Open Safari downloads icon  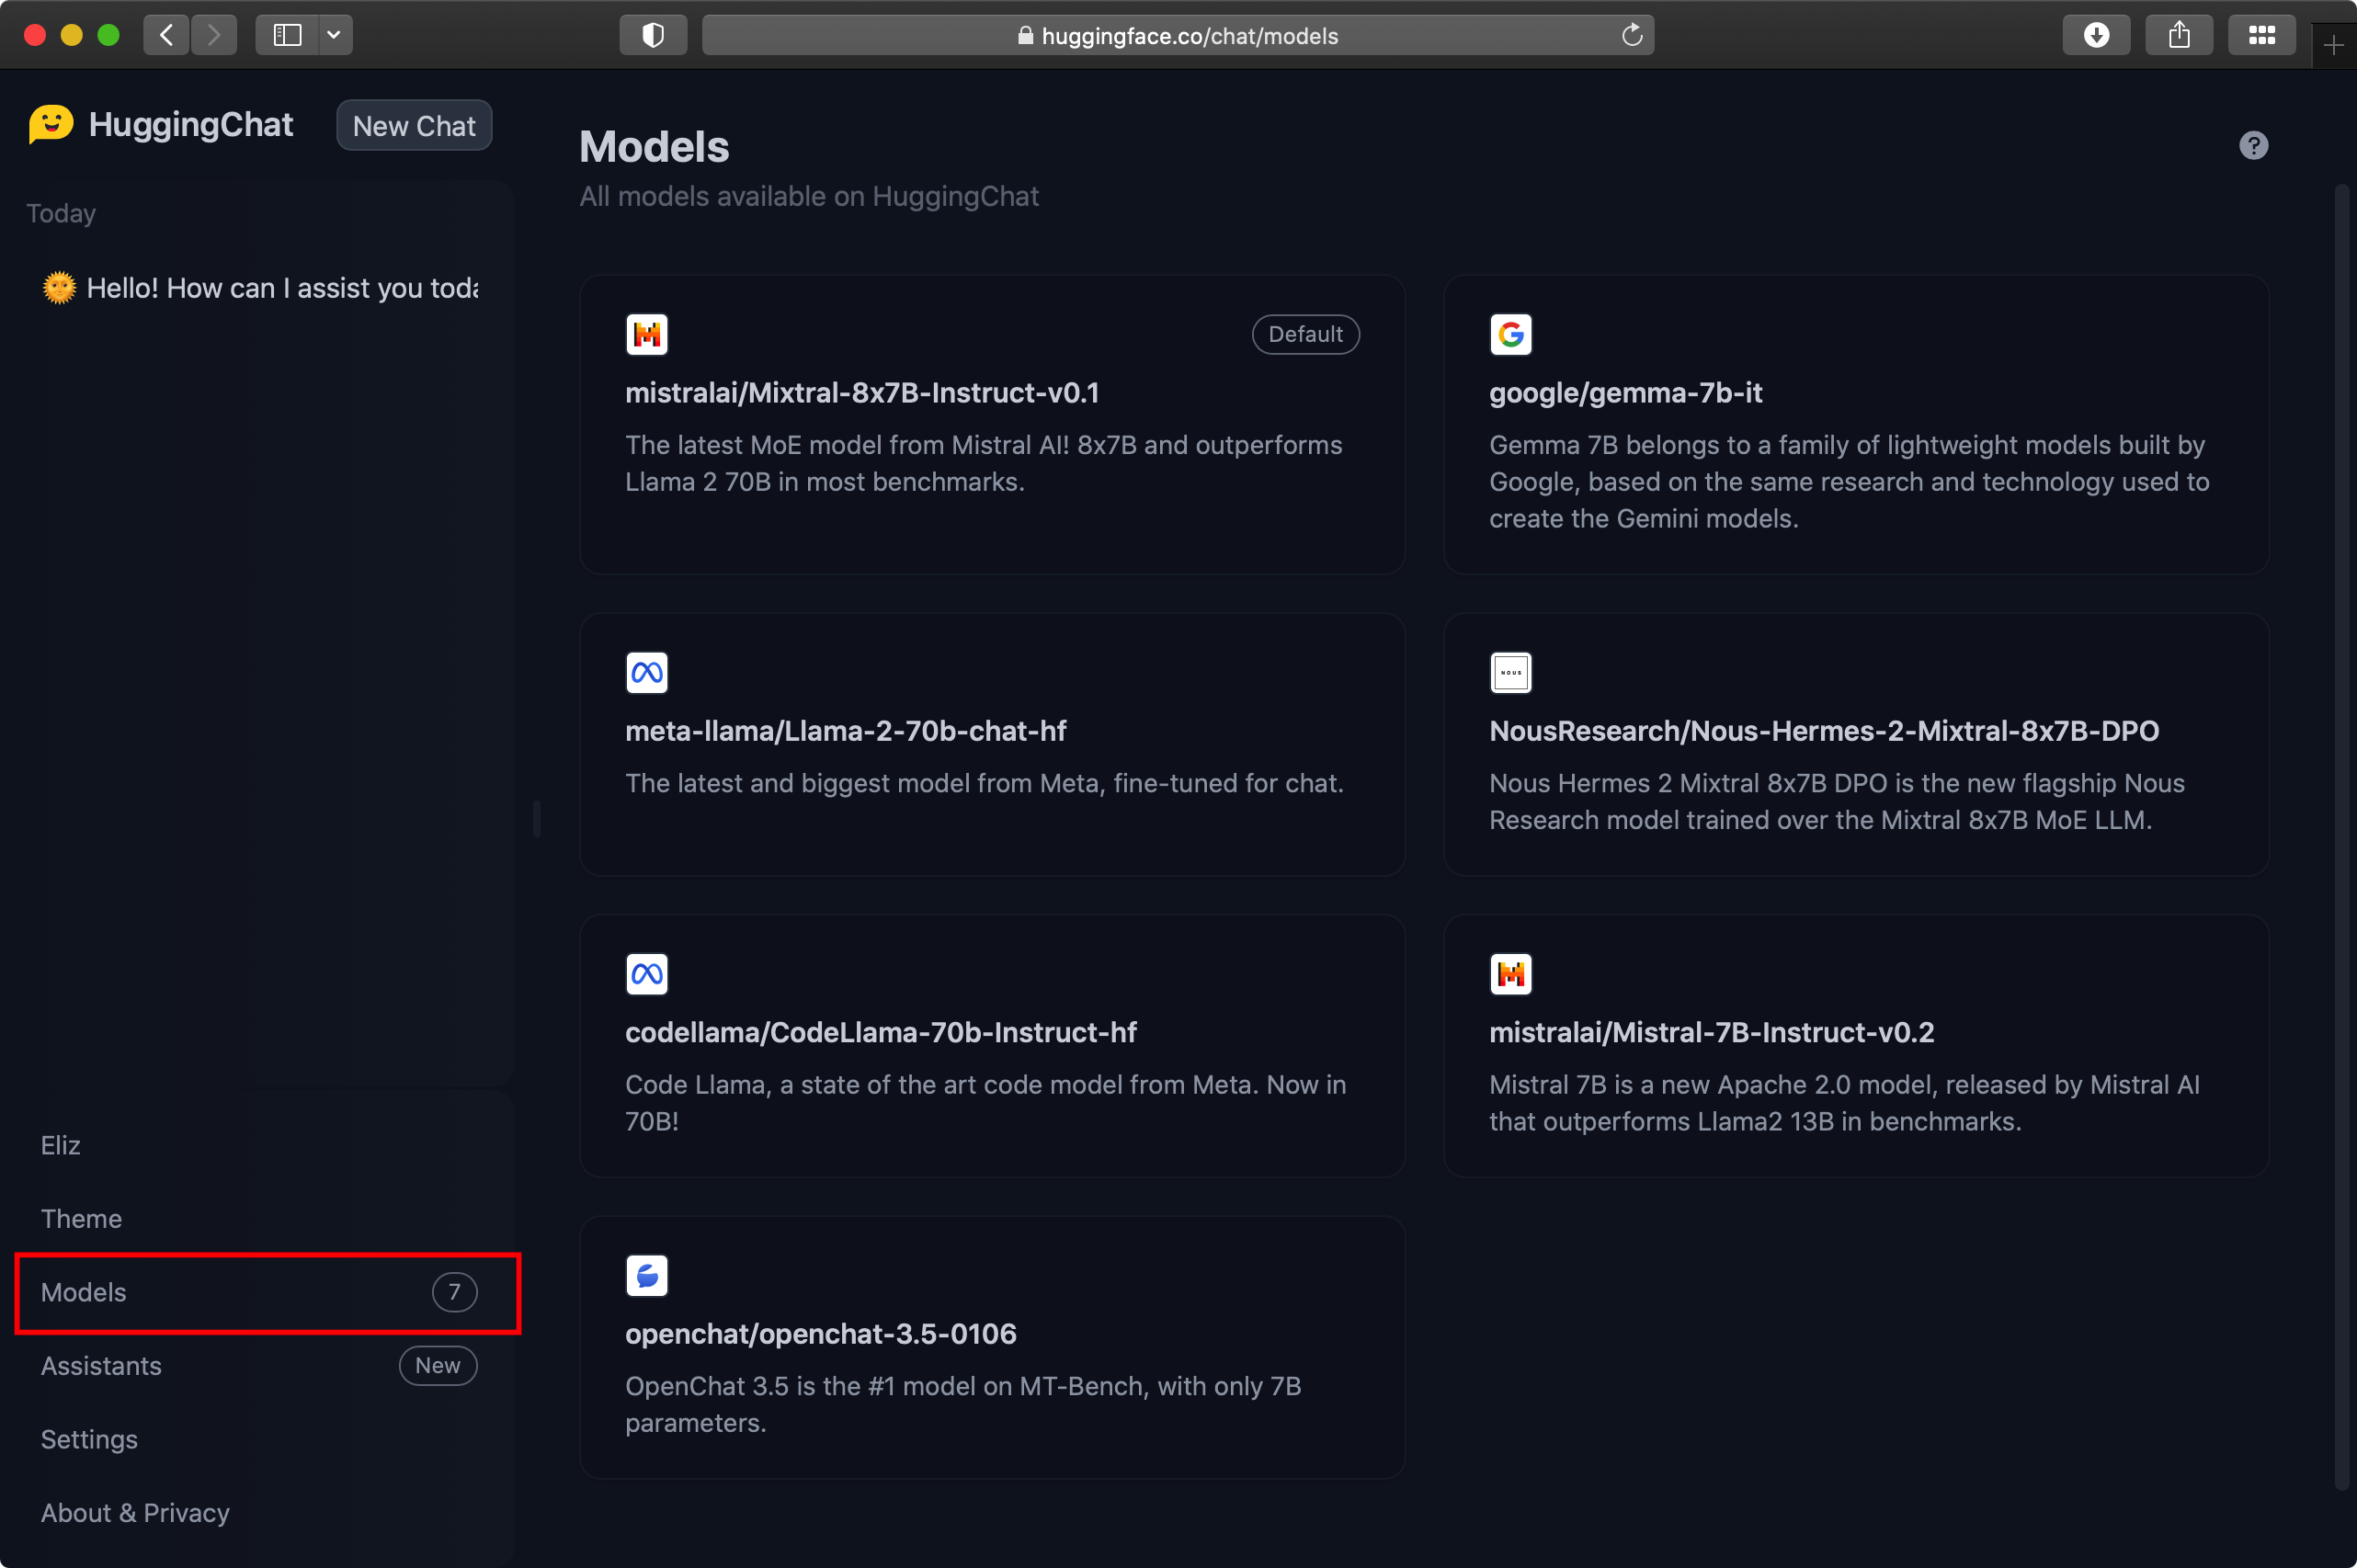pyautogui.click(x=2096, y=35)
